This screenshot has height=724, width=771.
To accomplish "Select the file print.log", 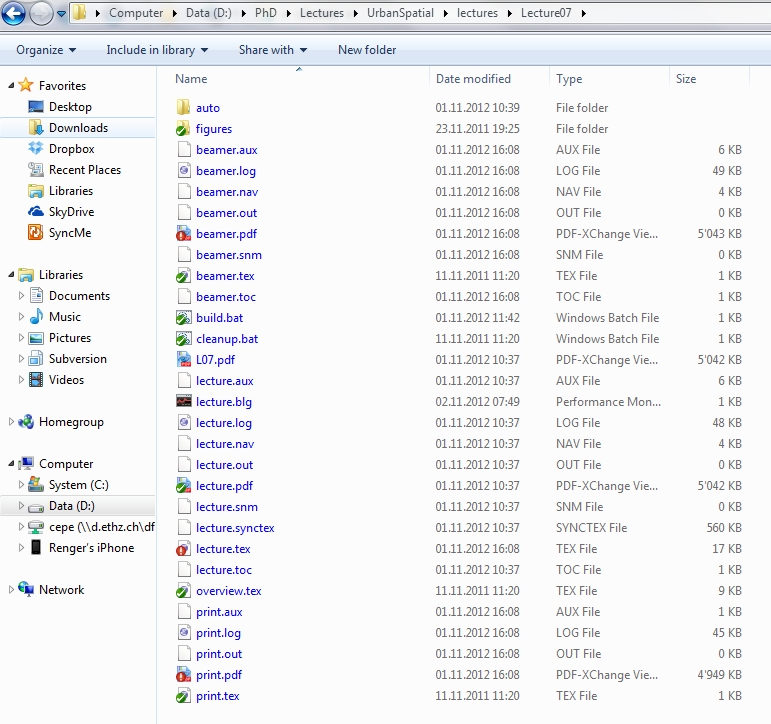I will [x=218, y=633].
